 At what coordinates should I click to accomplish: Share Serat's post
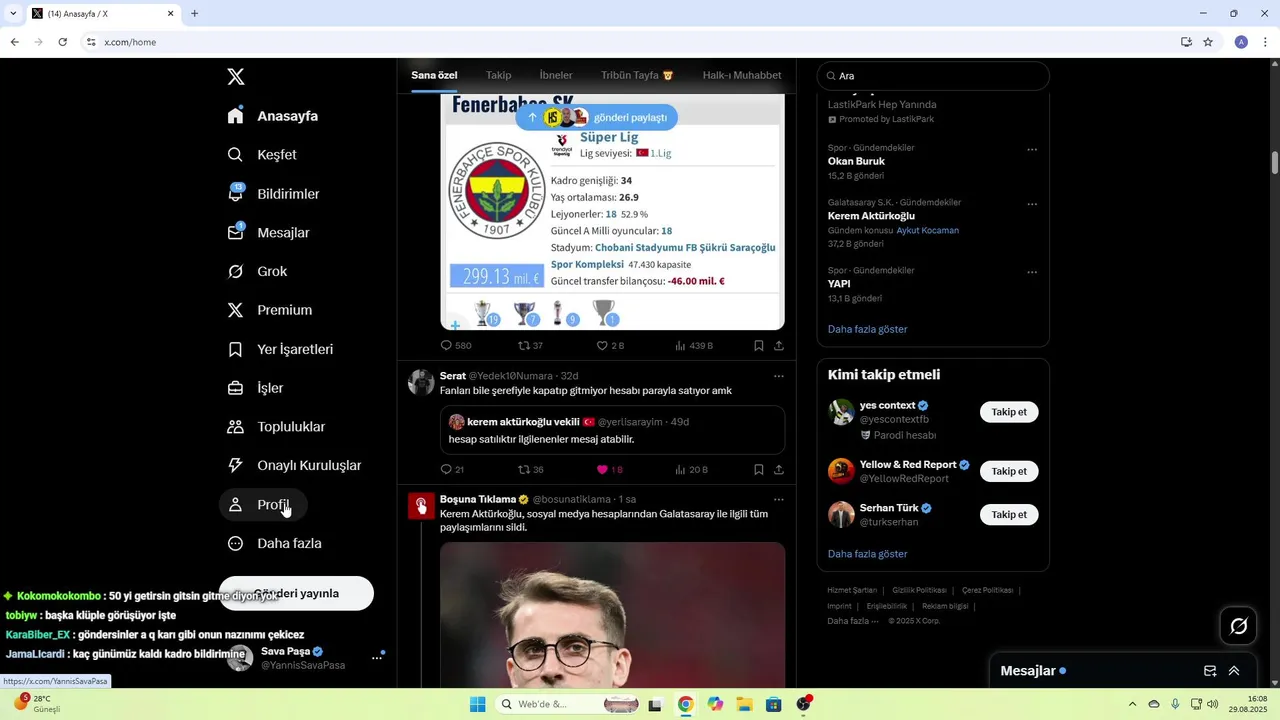tap(779, 470)
